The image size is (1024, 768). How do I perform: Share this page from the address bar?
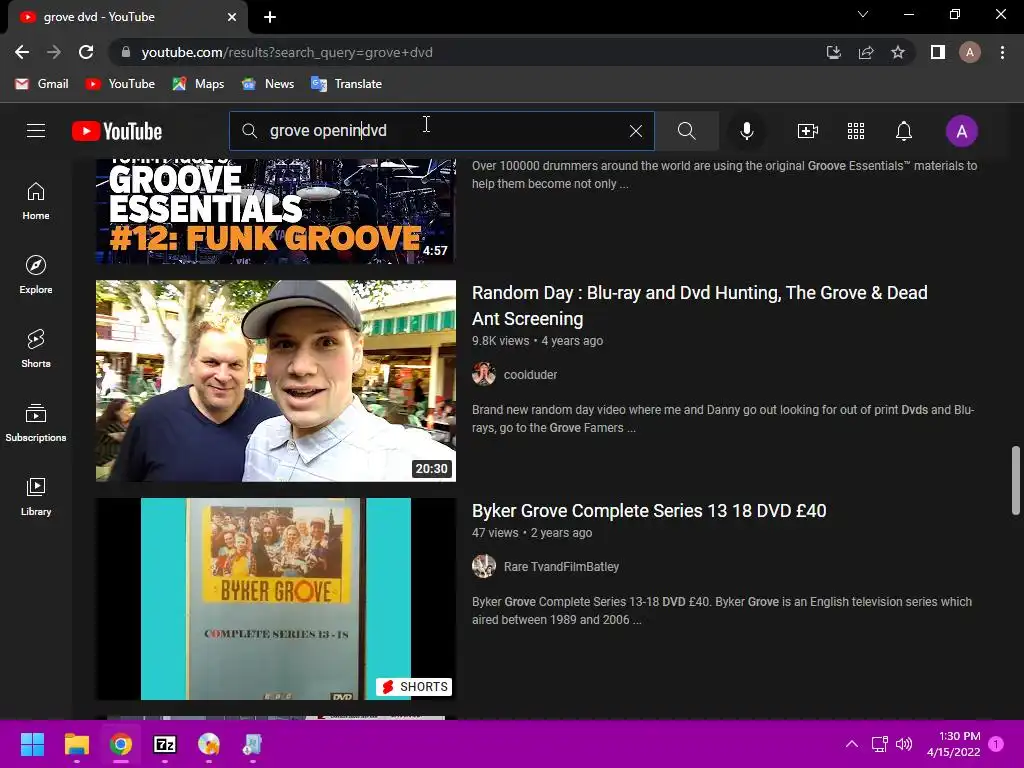[x=866, y=52]
